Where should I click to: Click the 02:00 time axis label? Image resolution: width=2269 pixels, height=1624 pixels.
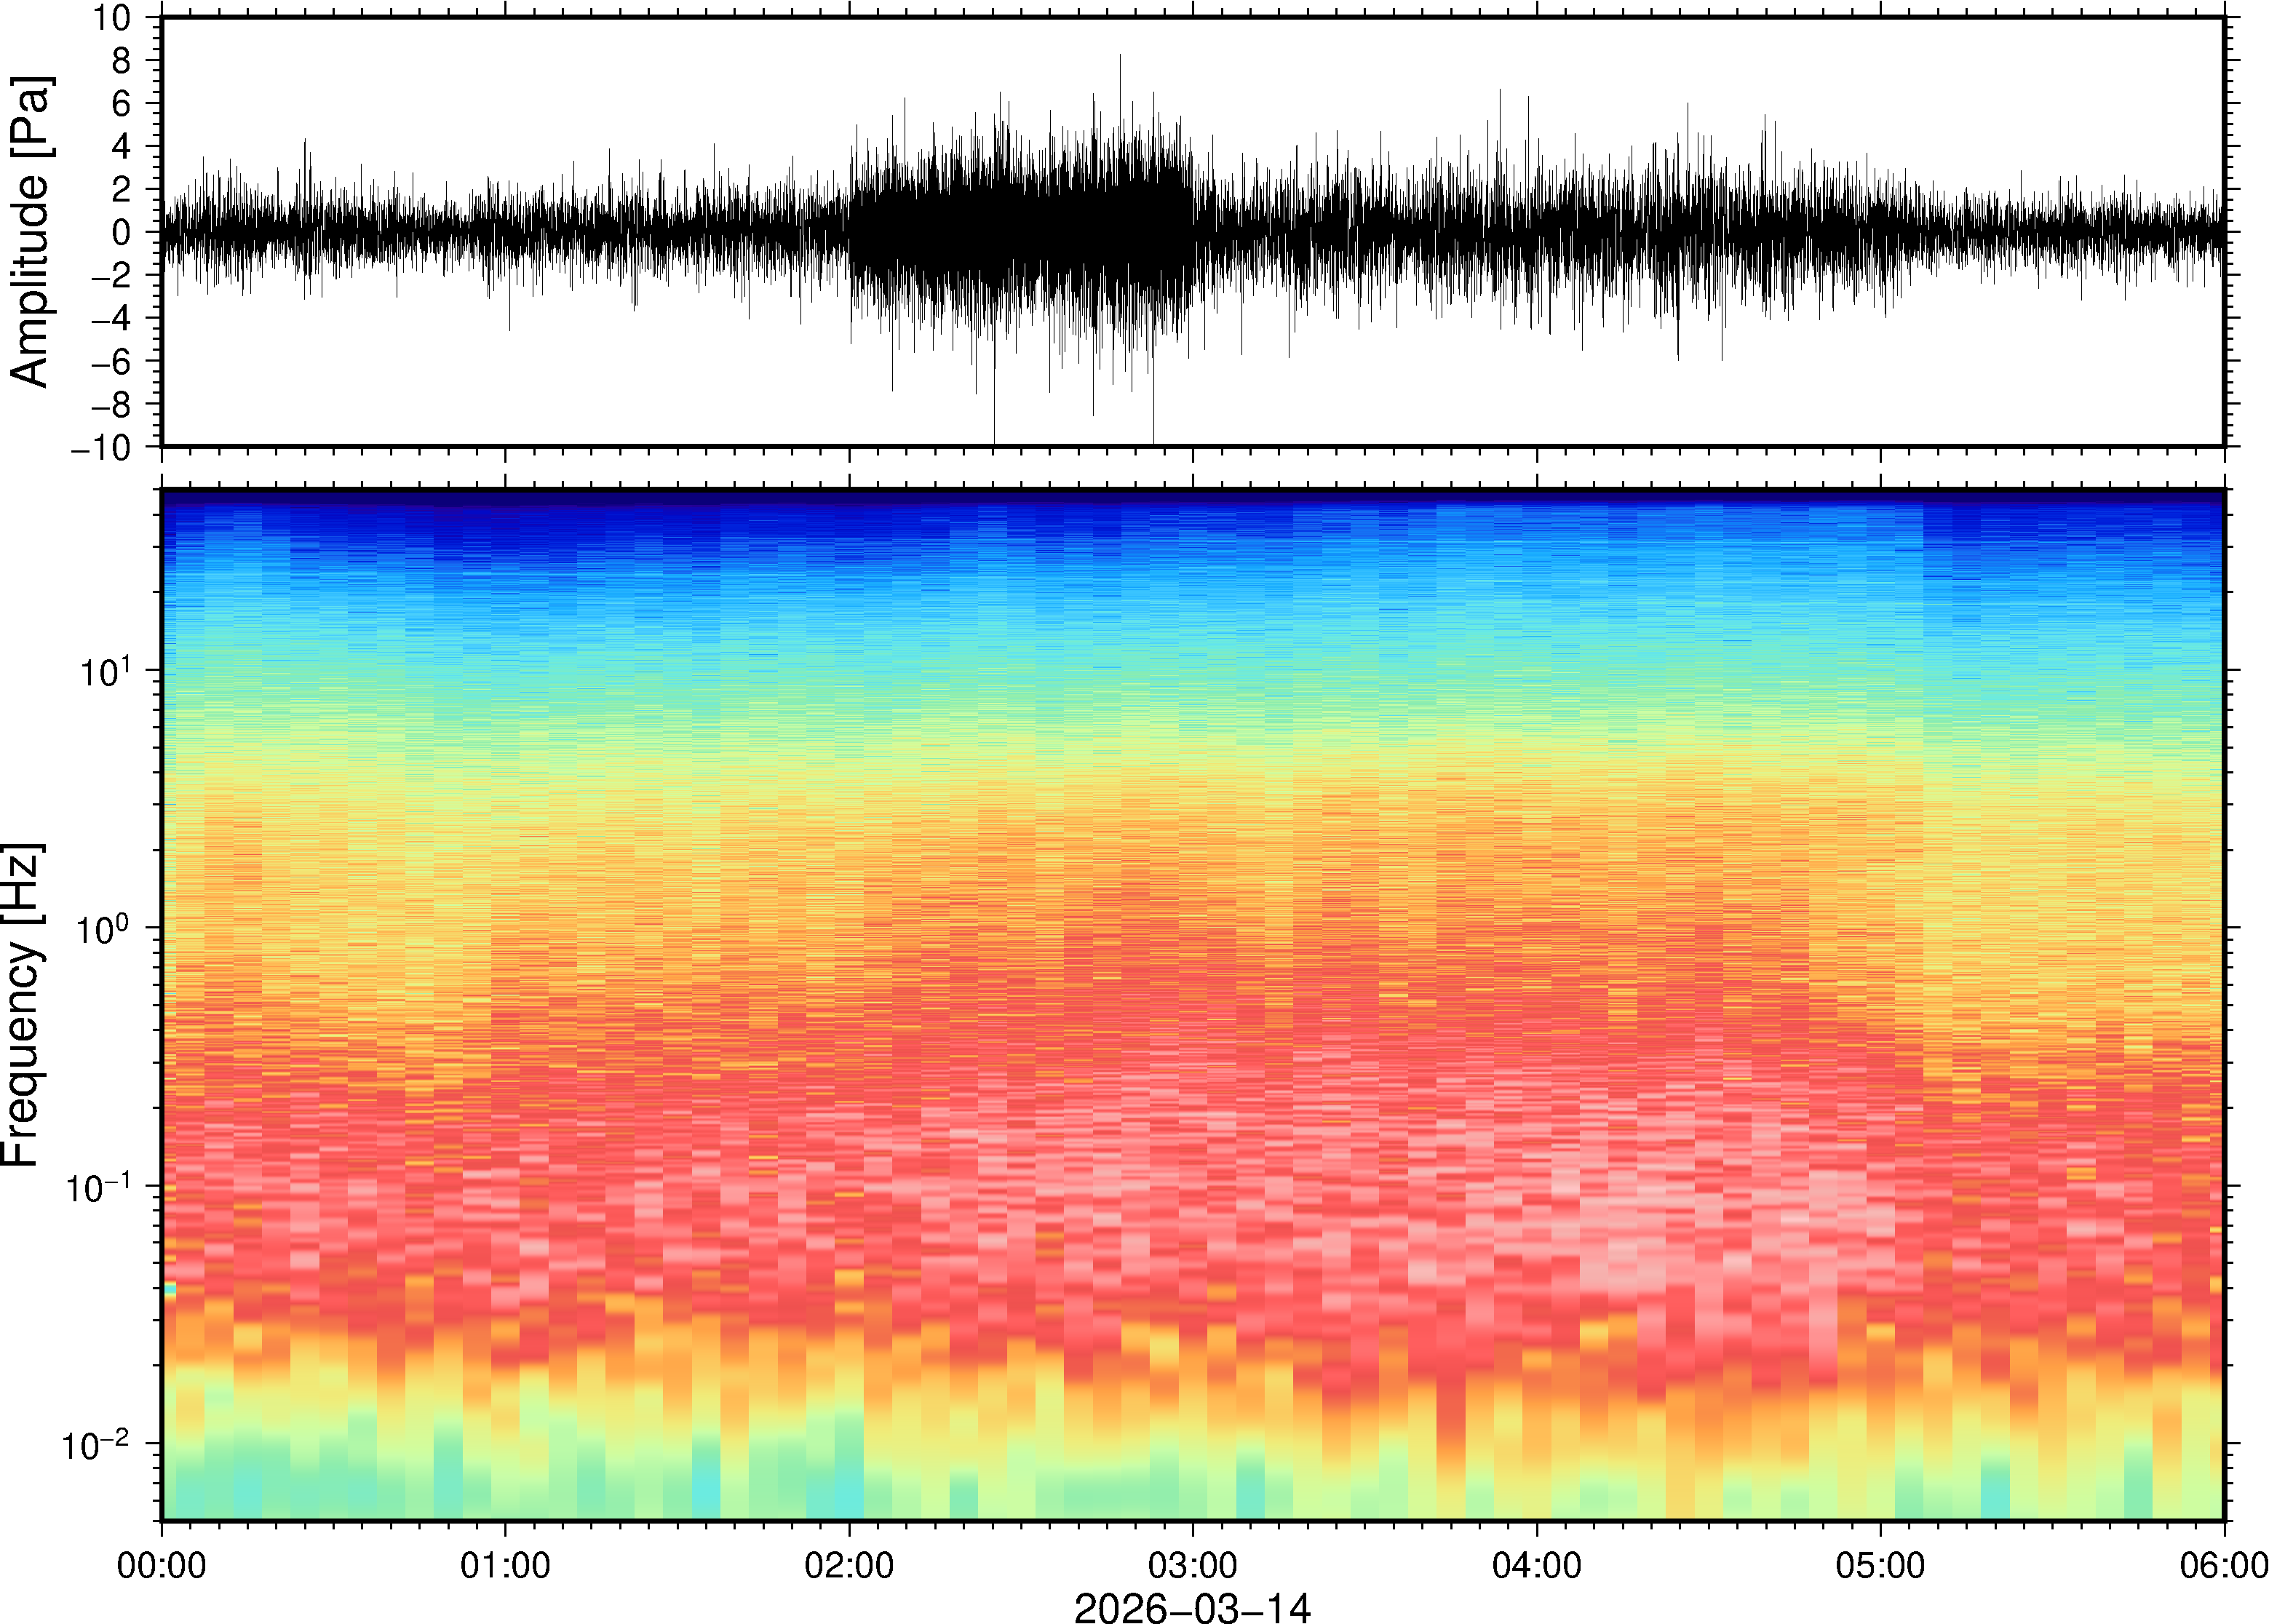(849, 1565)
